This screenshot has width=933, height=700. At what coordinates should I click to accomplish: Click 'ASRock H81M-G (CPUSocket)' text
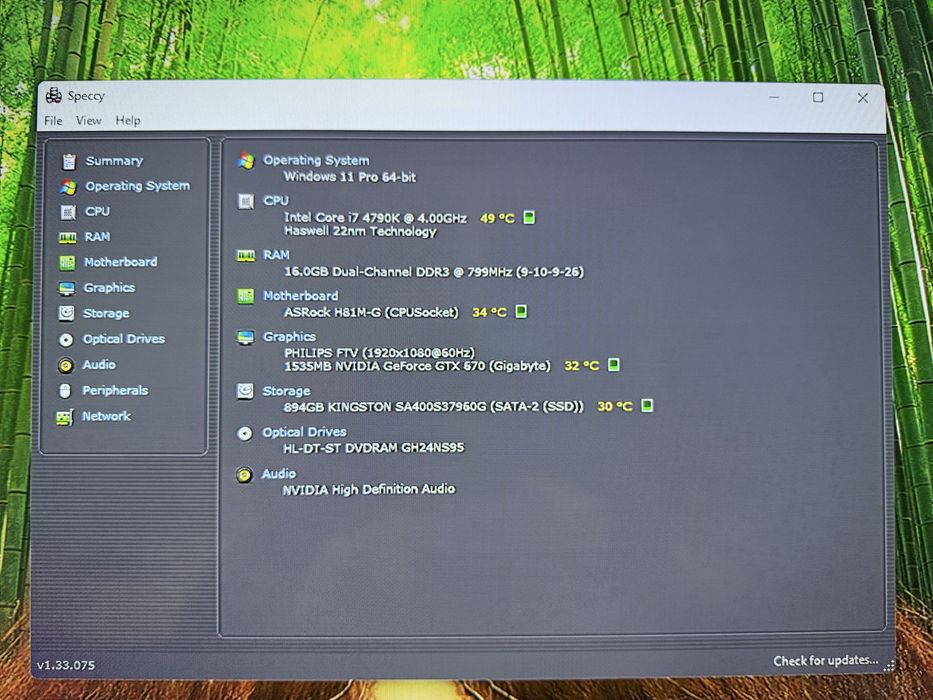371,312
